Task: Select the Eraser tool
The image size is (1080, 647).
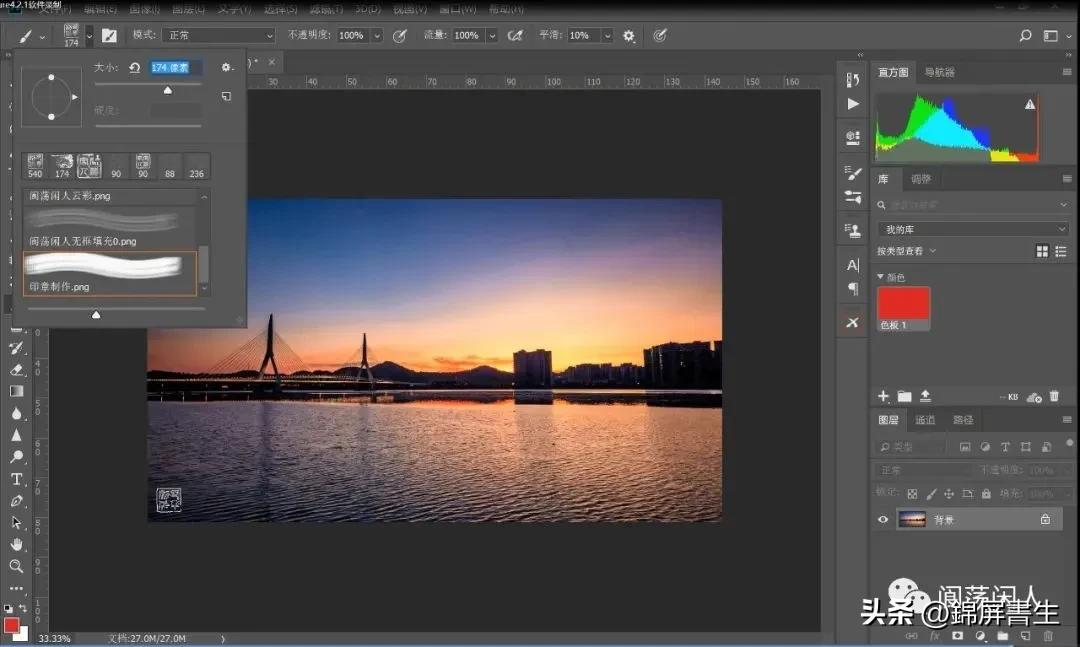Action: [16, 369]
